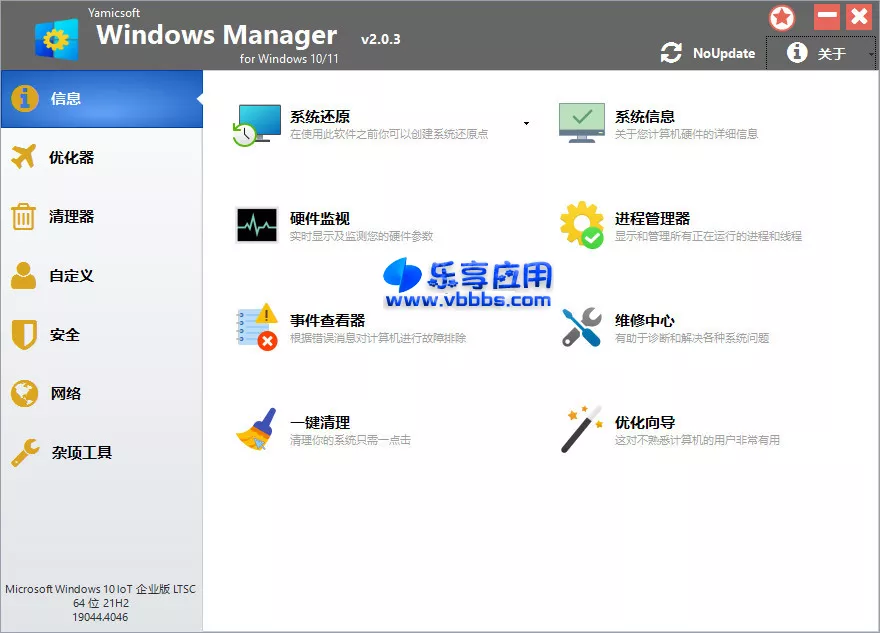Select the 优化器 airplane icon in sidebar
This screenshot has height=633, width=880.
click(22, 157)
